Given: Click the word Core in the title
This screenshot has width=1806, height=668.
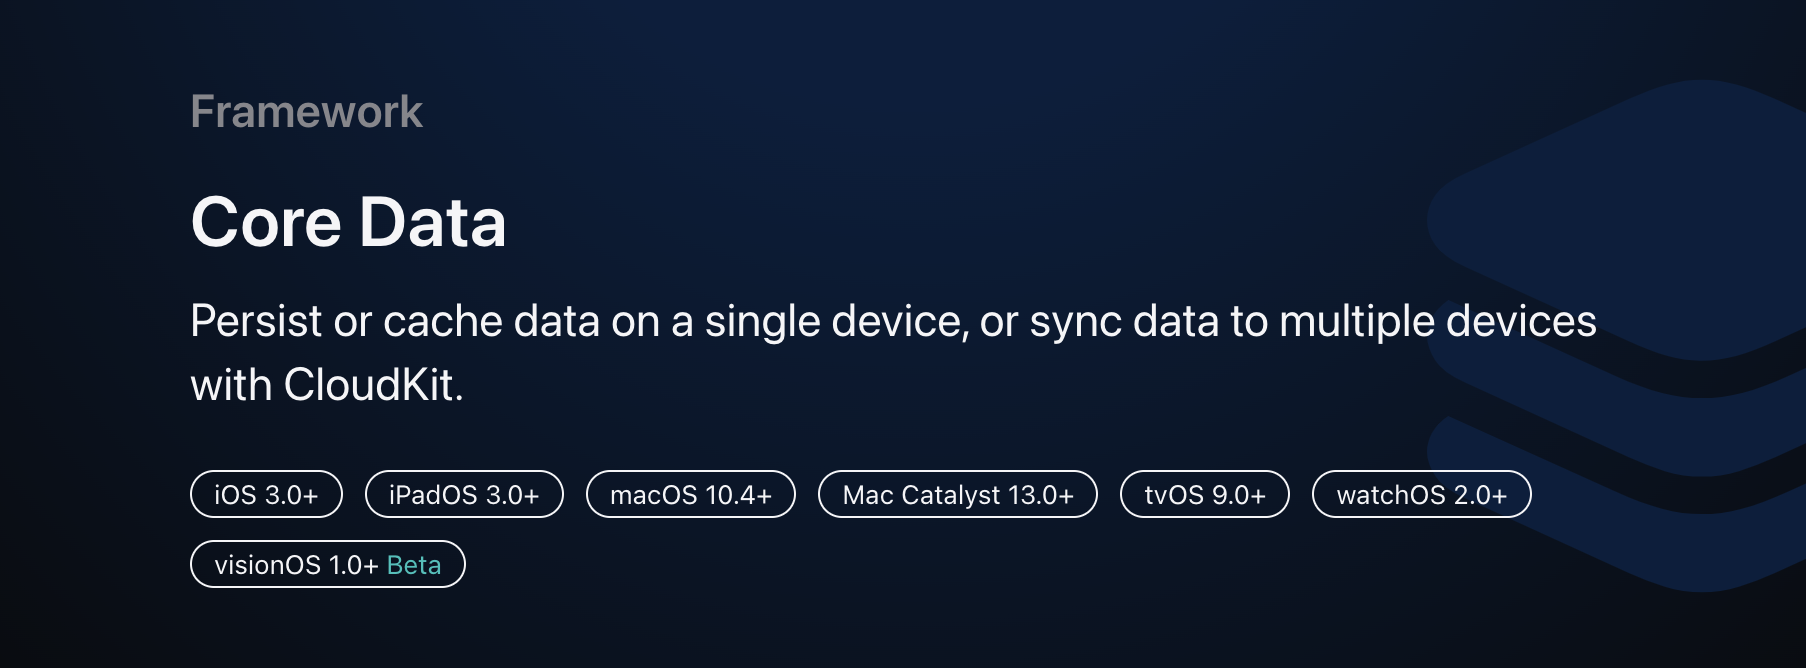Looking at the screenshot, I should (266, 222).
